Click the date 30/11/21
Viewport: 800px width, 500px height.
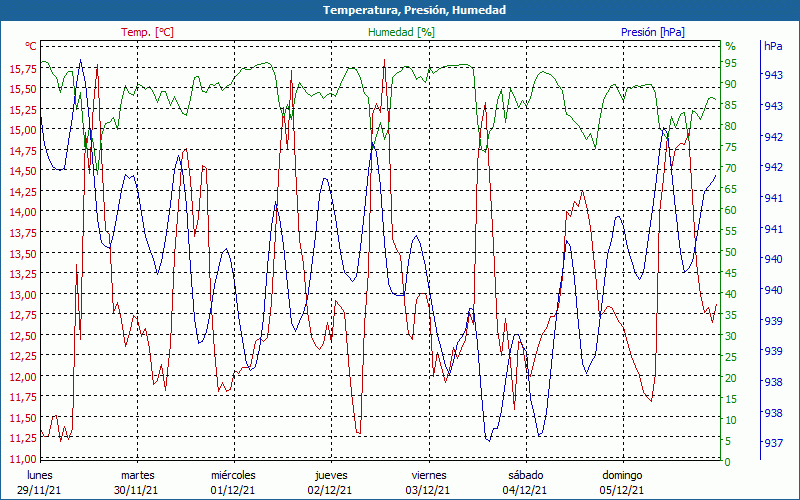(136, 490)
